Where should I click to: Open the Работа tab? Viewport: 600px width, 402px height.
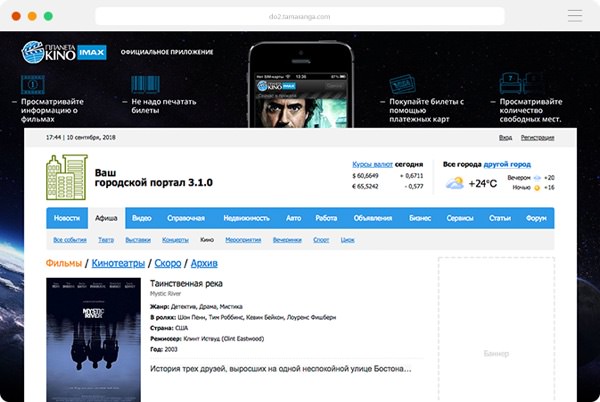(326, 218)
